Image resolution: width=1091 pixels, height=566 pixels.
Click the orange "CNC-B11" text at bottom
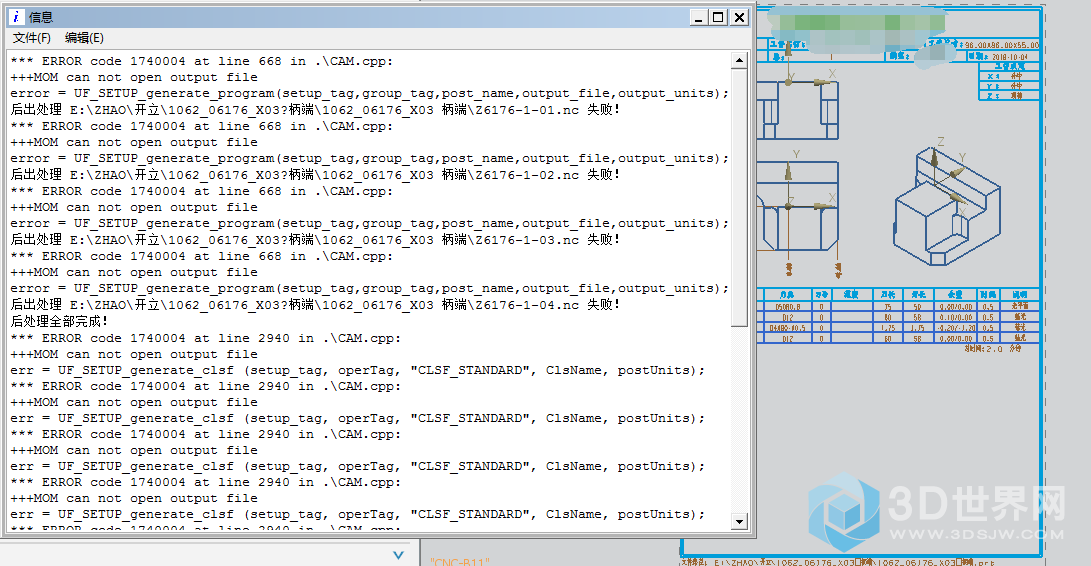pyautogui.click(x=459, y=561)
